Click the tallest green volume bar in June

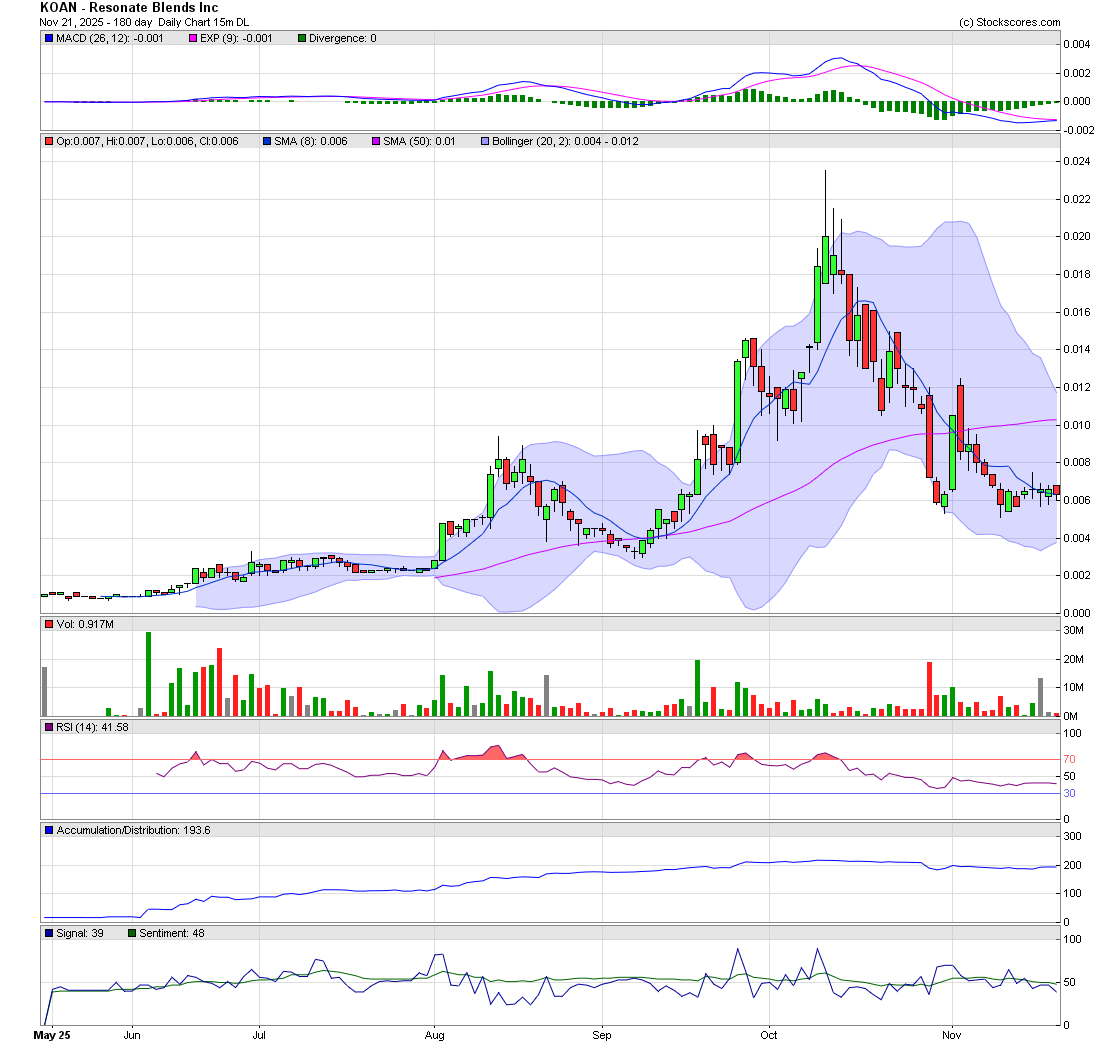pos(149,674)
